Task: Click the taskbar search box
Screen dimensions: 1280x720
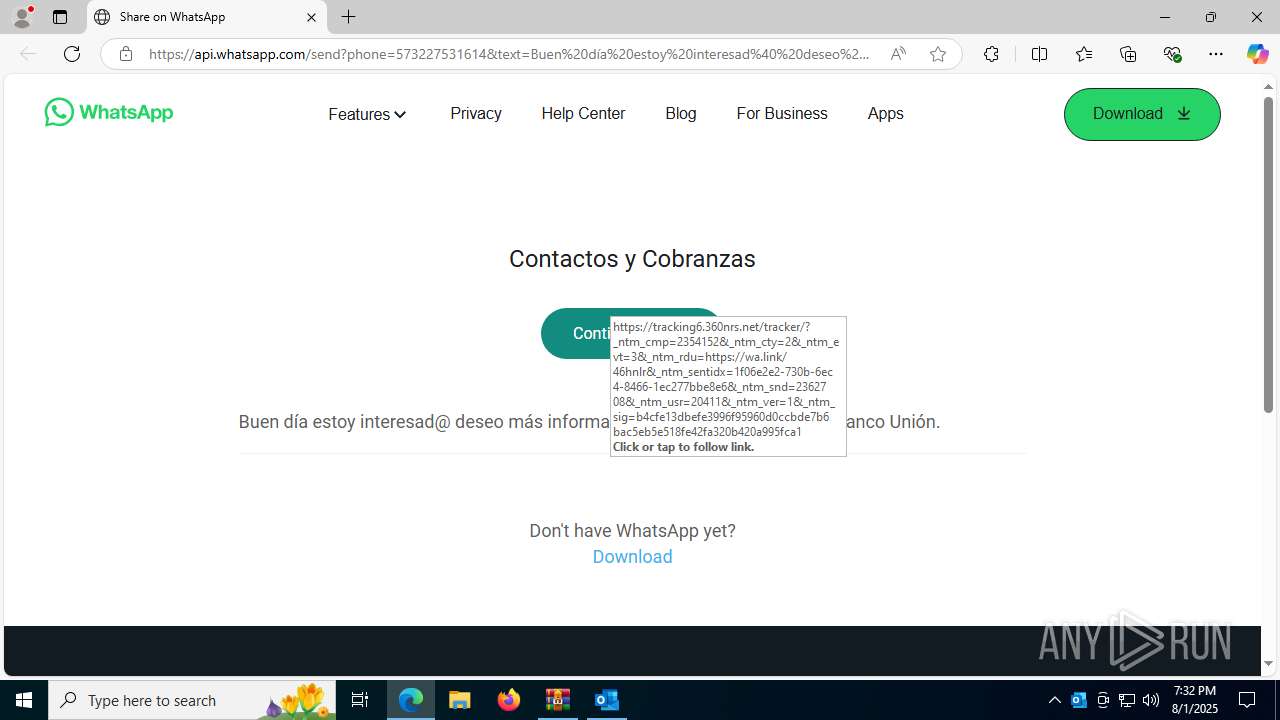Action: click(x=191, y=700)
